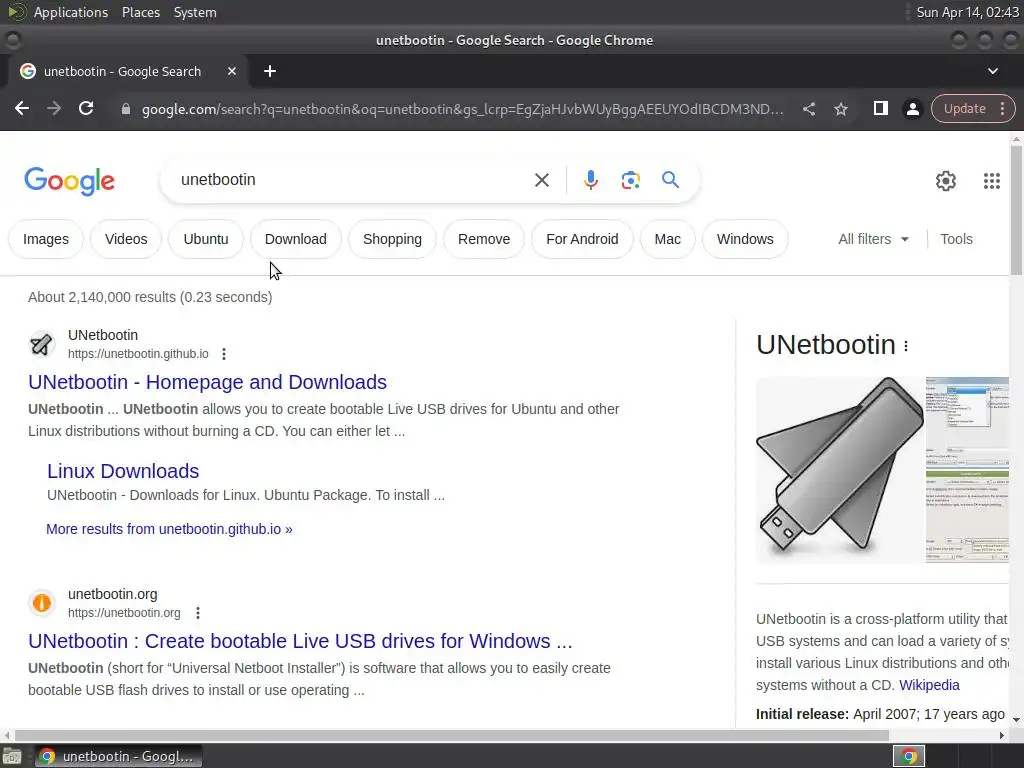Viewport: 1024px width, 768px height.
Task: Open the Applications menu
Action: (71, 12)
